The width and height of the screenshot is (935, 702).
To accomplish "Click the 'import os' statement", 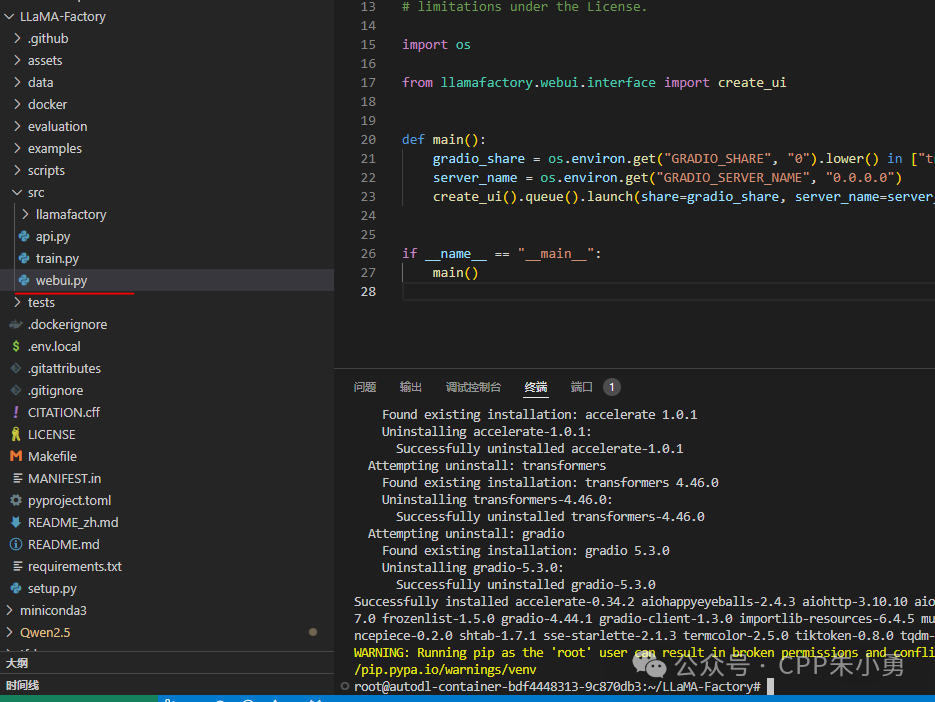I will [436, 45].
